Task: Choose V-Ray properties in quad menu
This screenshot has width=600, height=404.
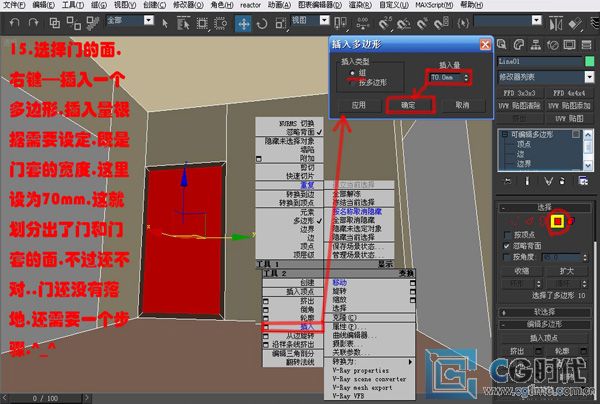Action: coord(361,371)
